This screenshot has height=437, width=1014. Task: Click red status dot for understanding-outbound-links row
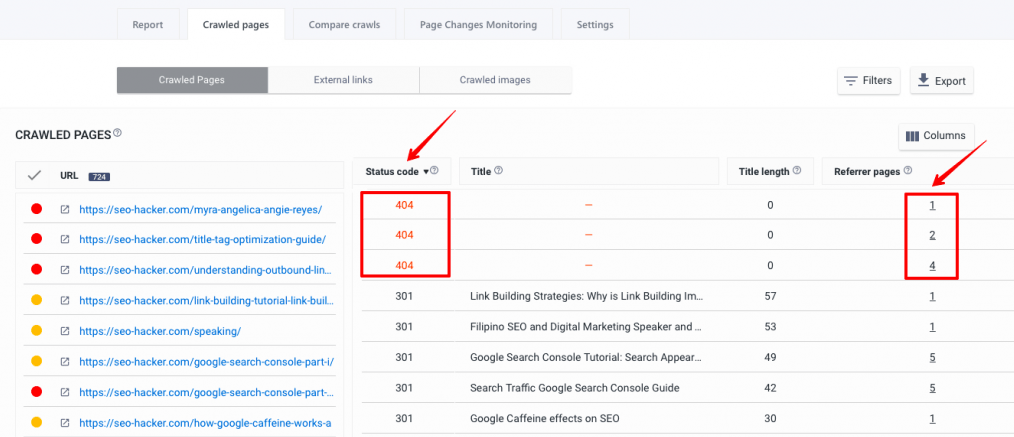tap(36, 270)
